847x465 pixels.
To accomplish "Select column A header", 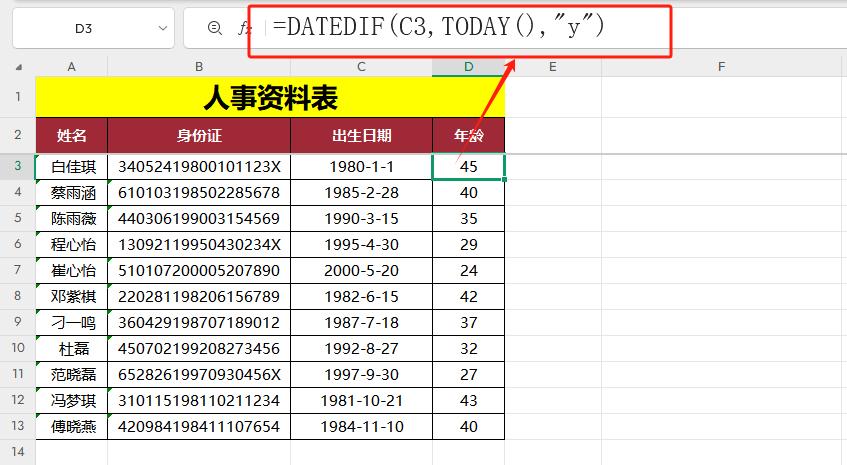I will pyautogui.click(x=71, y=67).
